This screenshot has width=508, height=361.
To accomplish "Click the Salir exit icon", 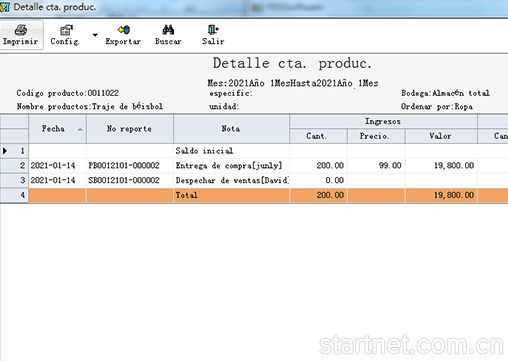I will coord(213,30).
